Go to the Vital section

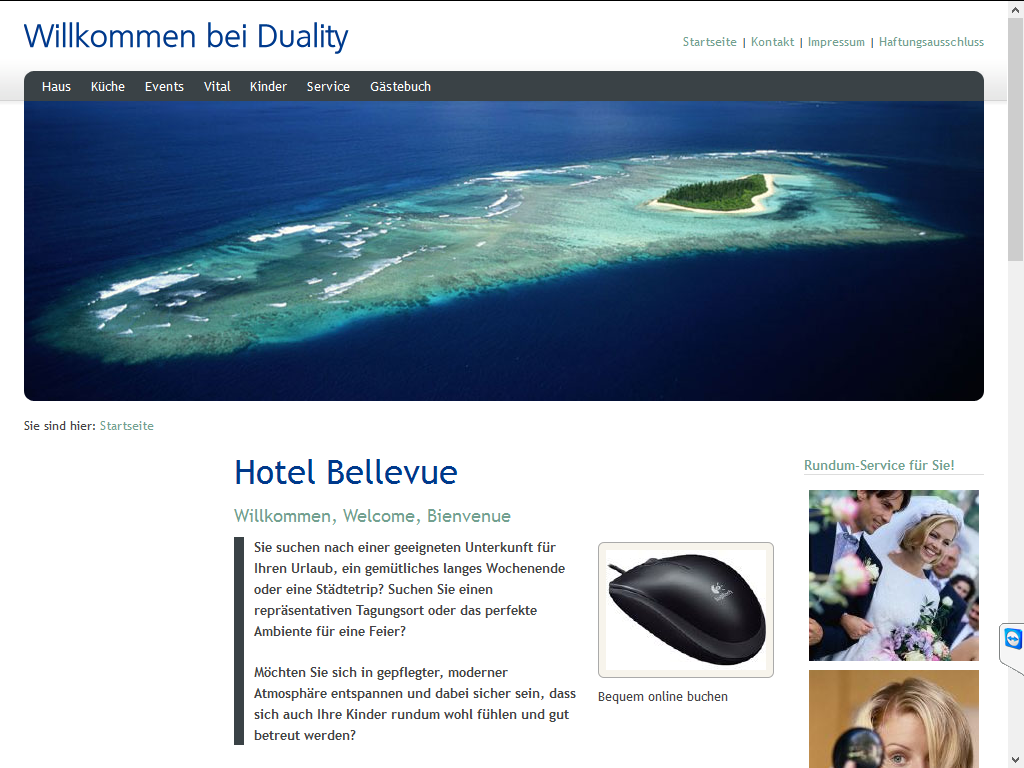pos(217,86)
